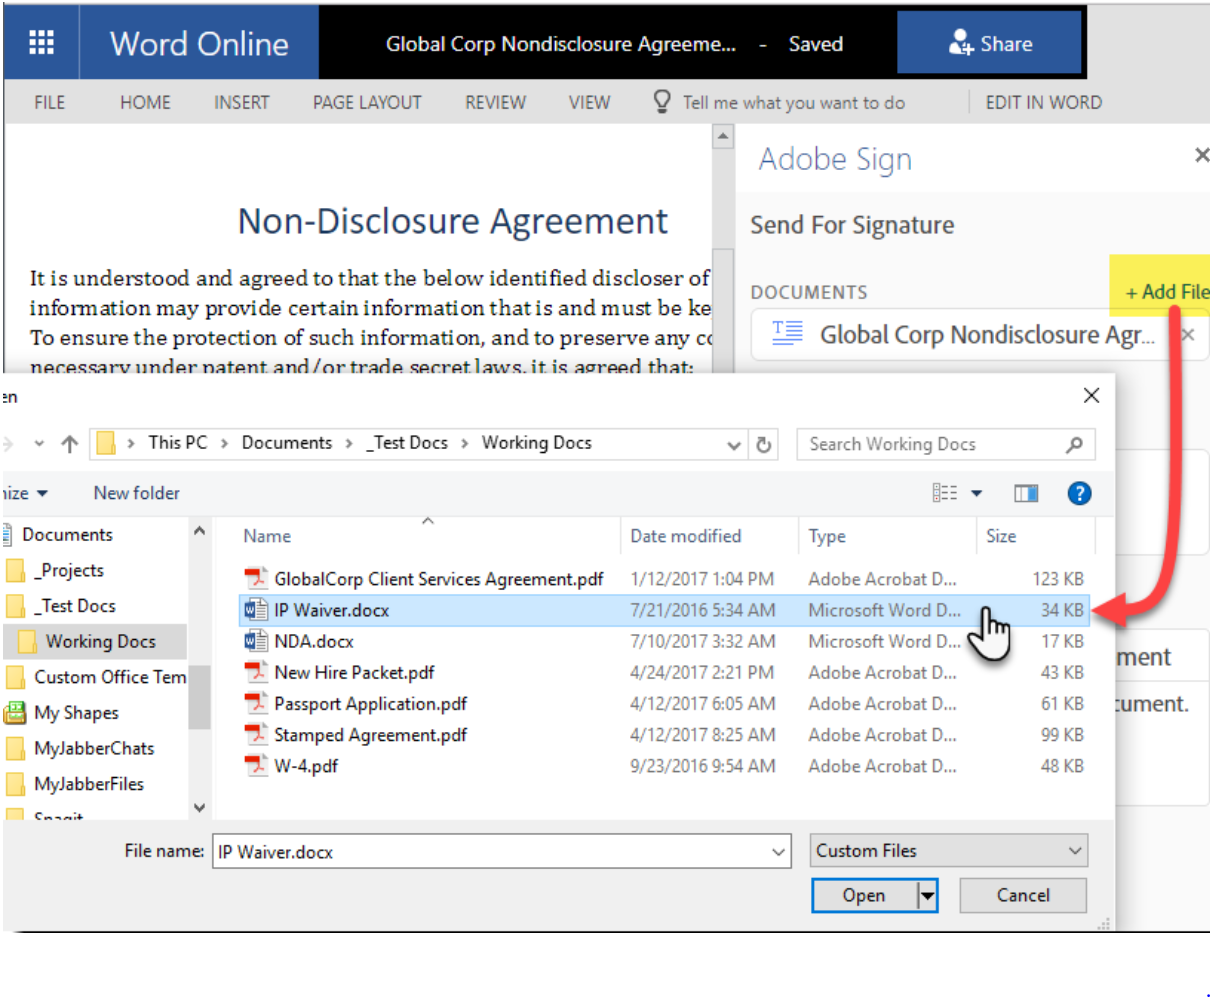
Task: Expand the File name combo box arrow
Action: point(779,851)
